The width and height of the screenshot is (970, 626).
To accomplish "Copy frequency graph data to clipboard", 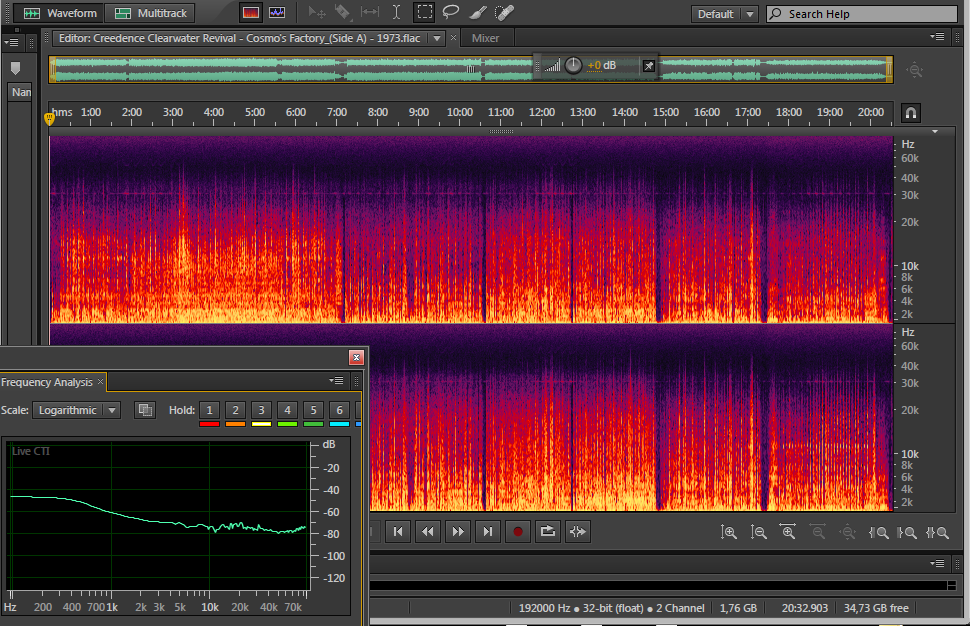I will (145, 410).
